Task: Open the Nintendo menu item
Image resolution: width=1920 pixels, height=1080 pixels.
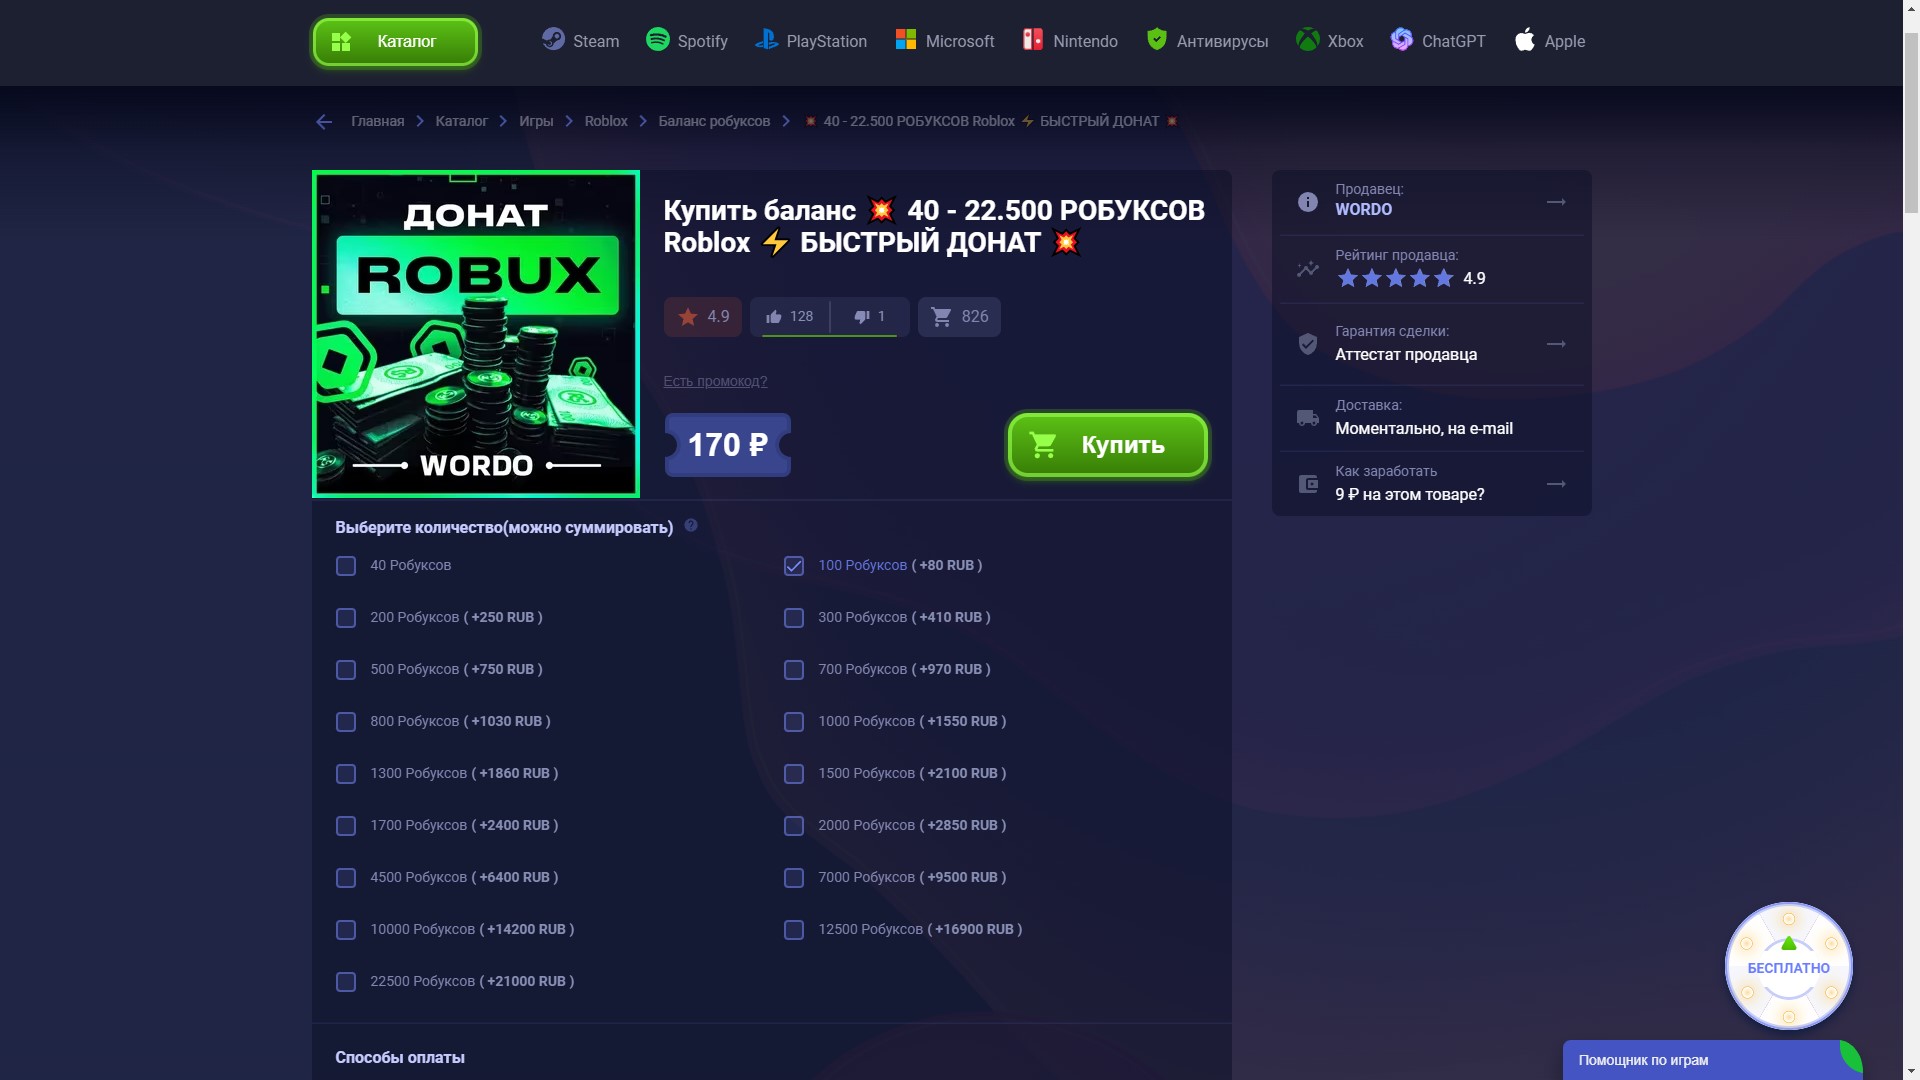Action: click(x=1070, y=41)
